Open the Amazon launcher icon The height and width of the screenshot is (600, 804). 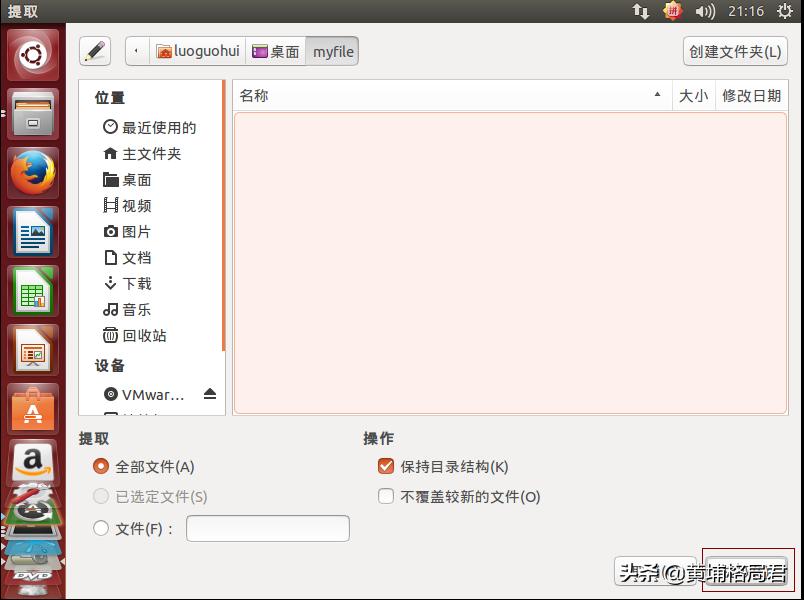(33, 462)
